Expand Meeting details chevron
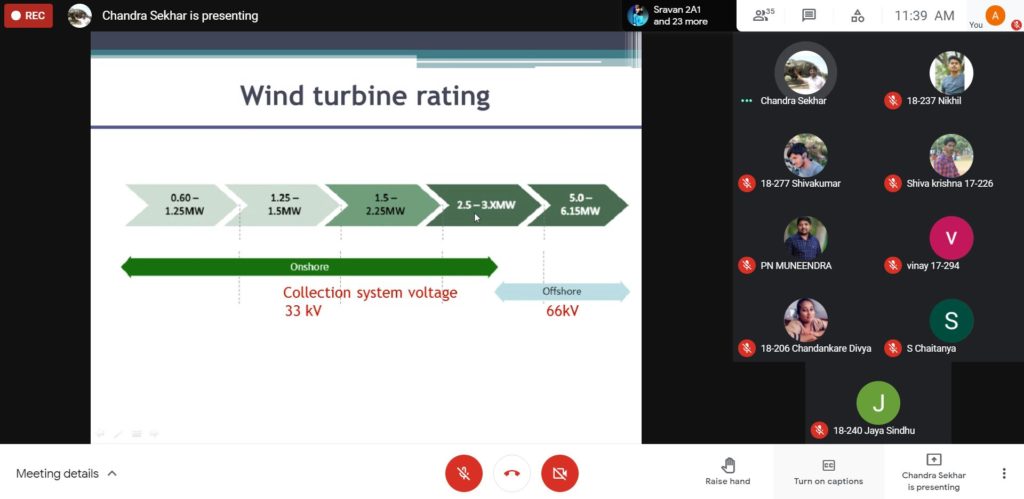The height and width of the screenshot is (499, 1024). tap(112, 474)
